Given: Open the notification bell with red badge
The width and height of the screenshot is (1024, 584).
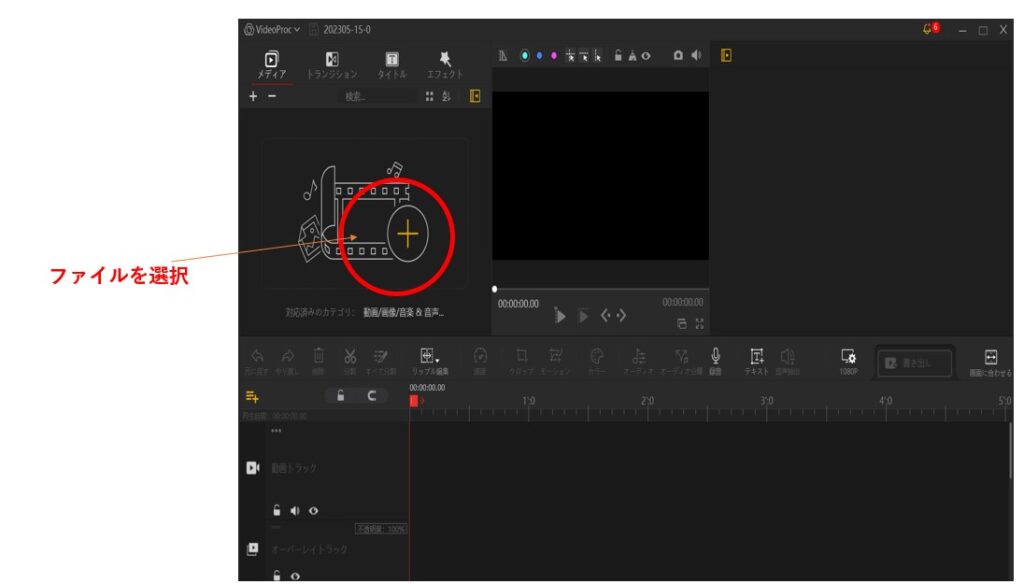Looking at the screenshot, I should (x=930, y=29).
